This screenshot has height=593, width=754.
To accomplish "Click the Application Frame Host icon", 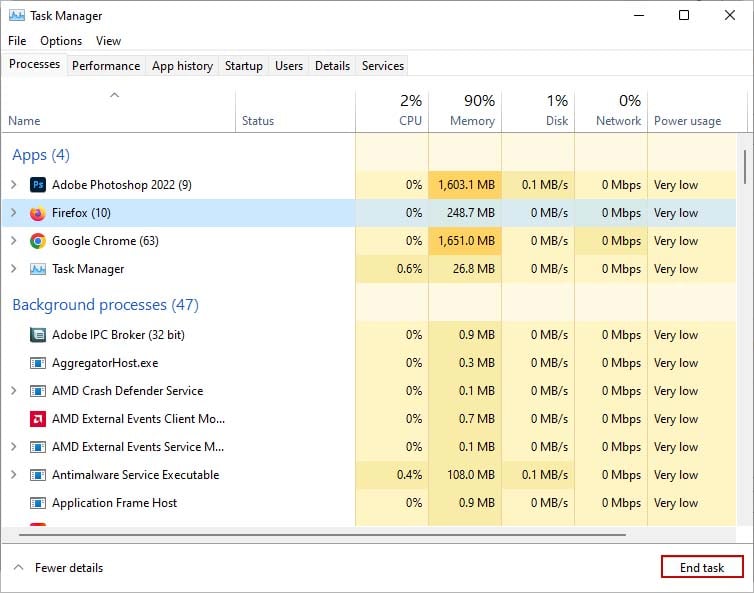I will pos(38,503).
